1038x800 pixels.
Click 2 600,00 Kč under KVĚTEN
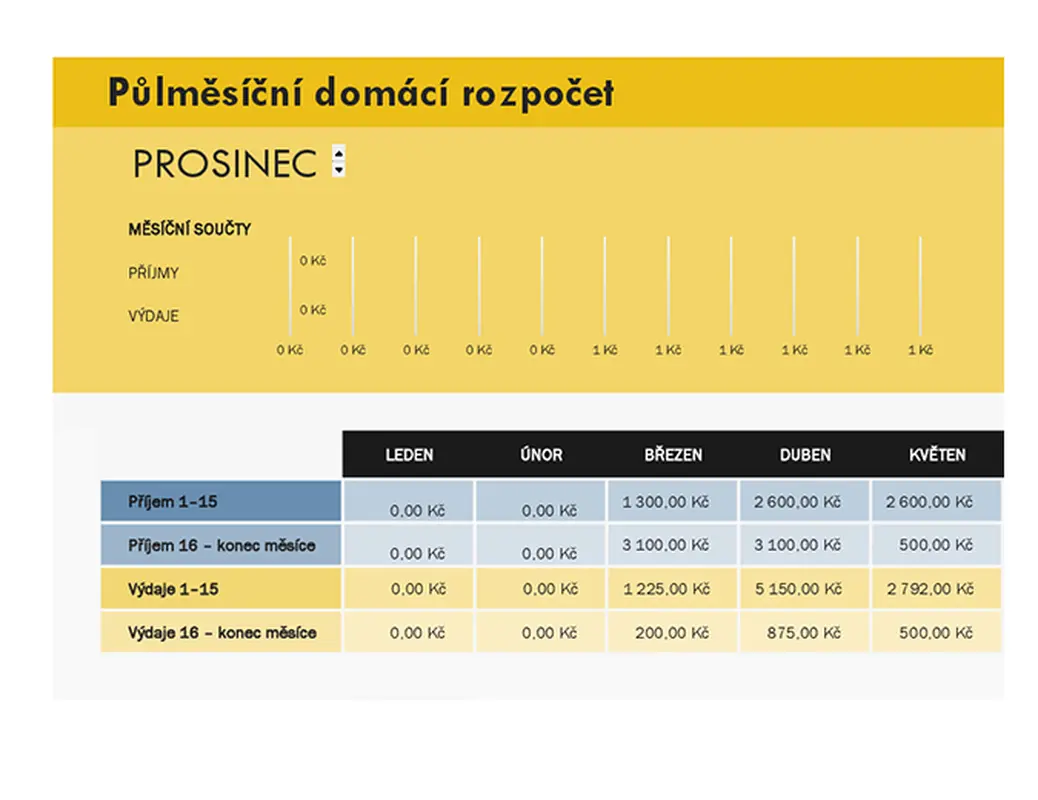(937, 501)
